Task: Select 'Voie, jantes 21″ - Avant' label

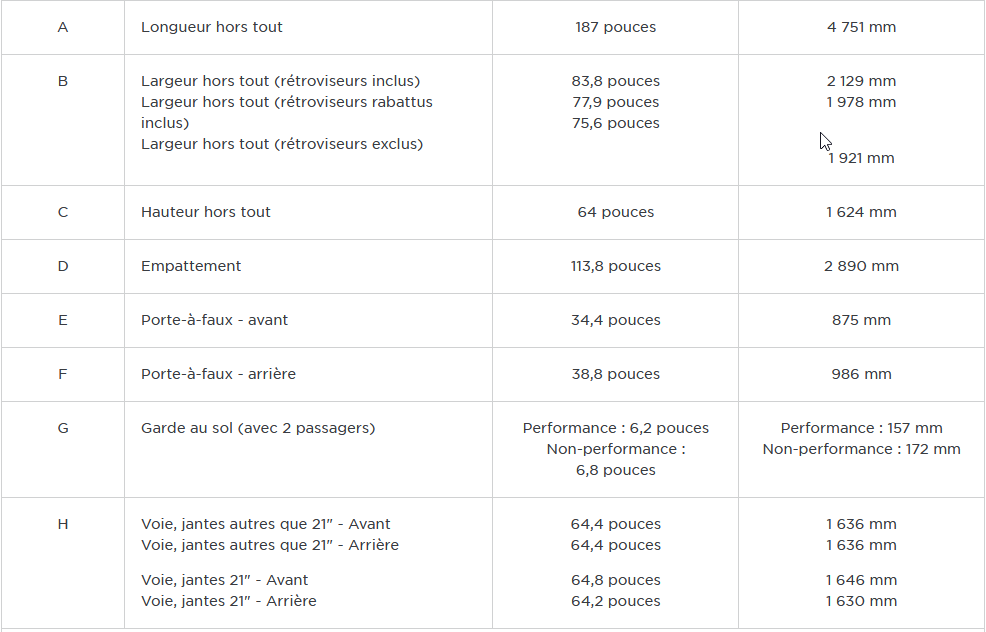Action: point(224,580)
